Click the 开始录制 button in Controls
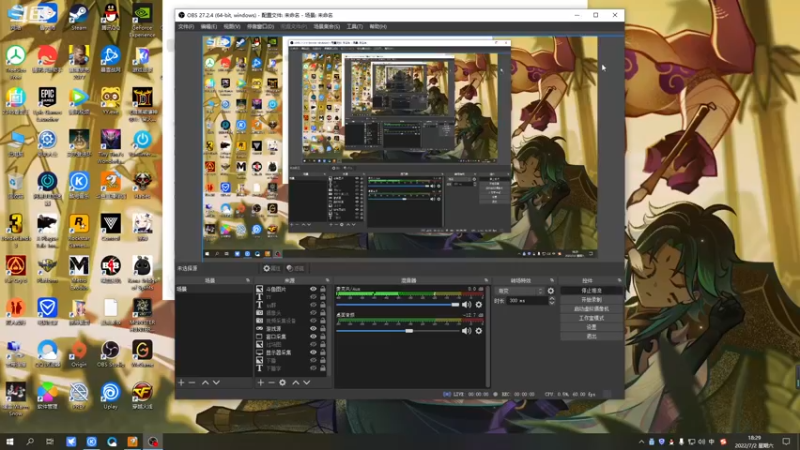Viewport: 800px width, 450px height. [x=591, y=300]
